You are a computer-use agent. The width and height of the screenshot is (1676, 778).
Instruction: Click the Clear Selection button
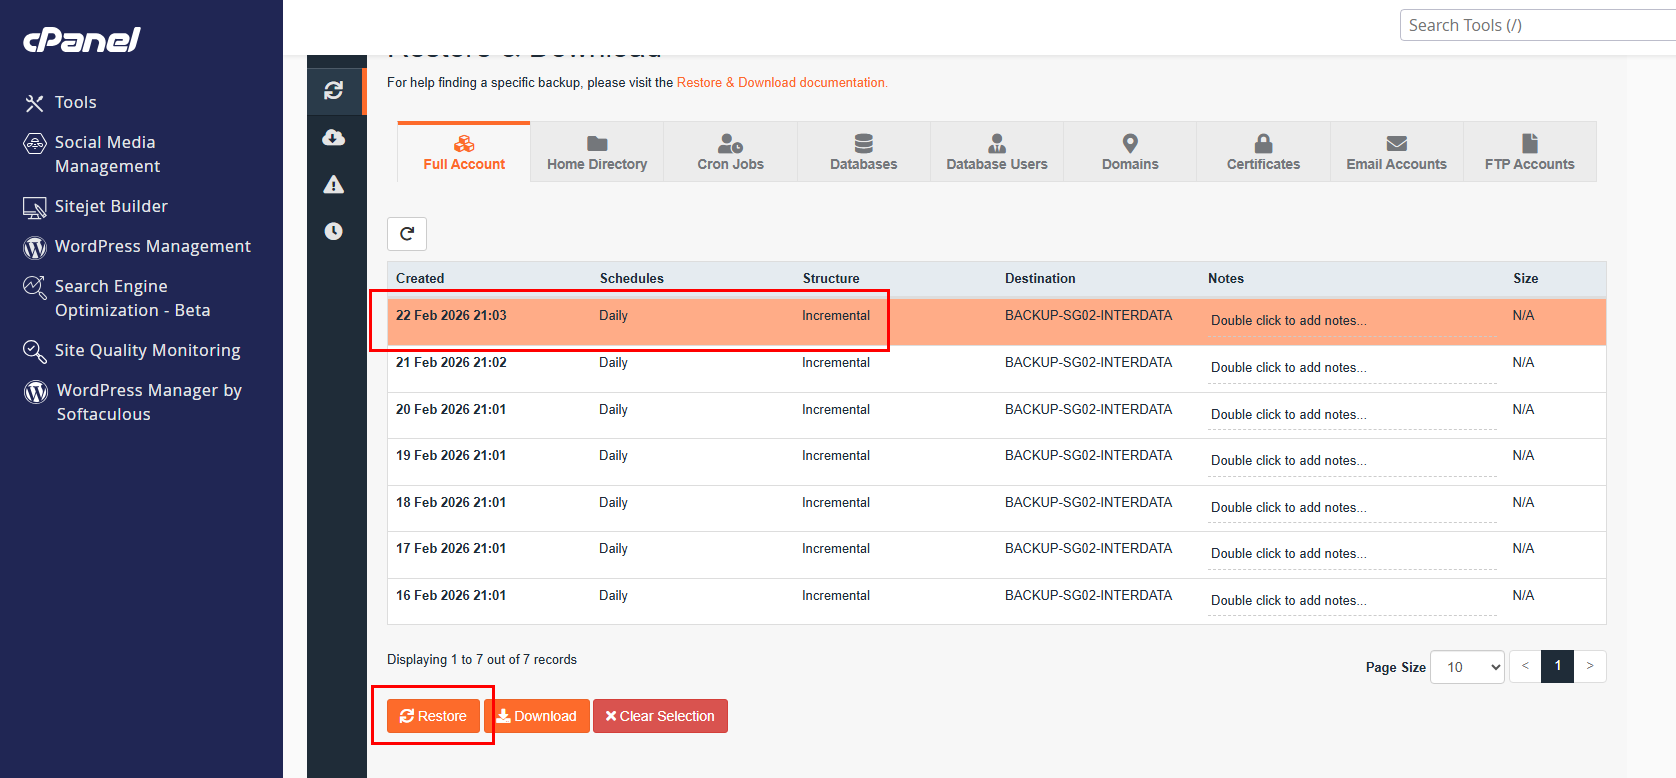click(660, 716)
